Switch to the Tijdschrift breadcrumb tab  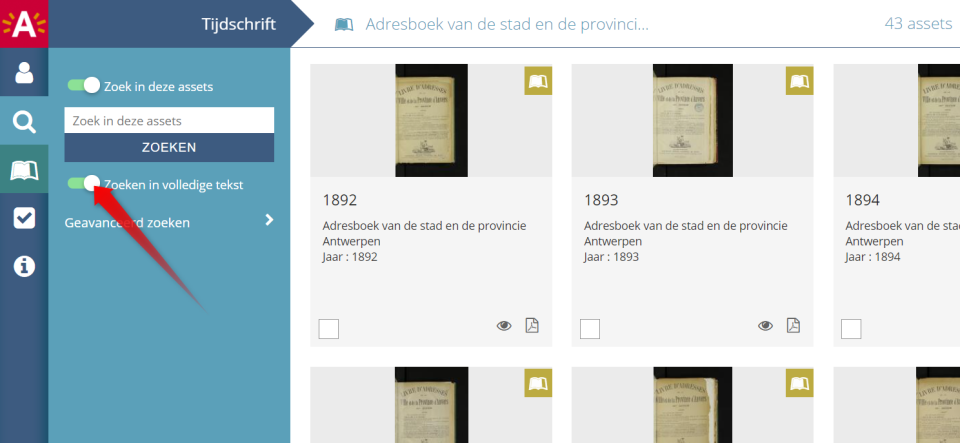click(237, 24)
